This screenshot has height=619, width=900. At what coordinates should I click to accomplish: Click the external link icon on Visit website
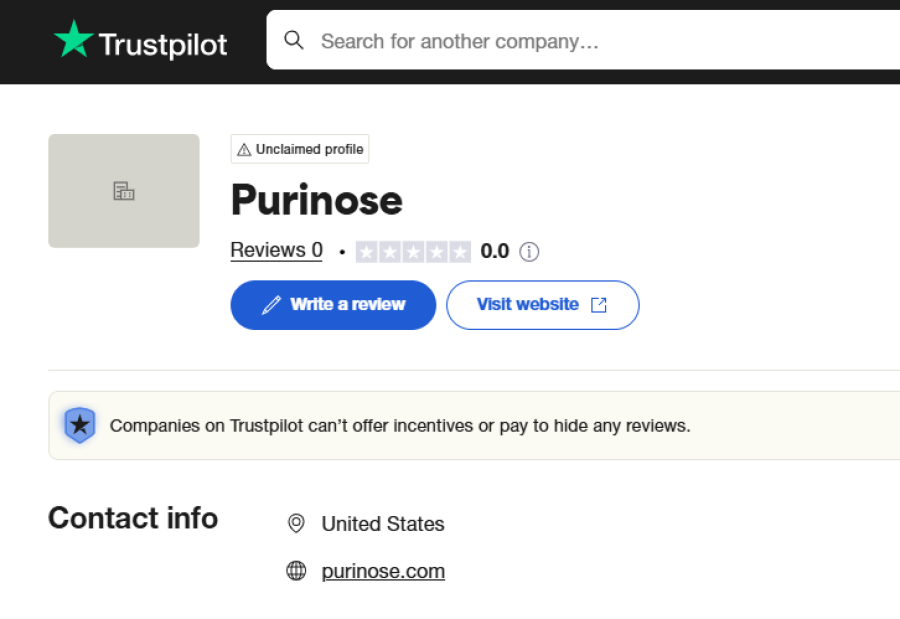pyautogui.click(x=599, y=305)
